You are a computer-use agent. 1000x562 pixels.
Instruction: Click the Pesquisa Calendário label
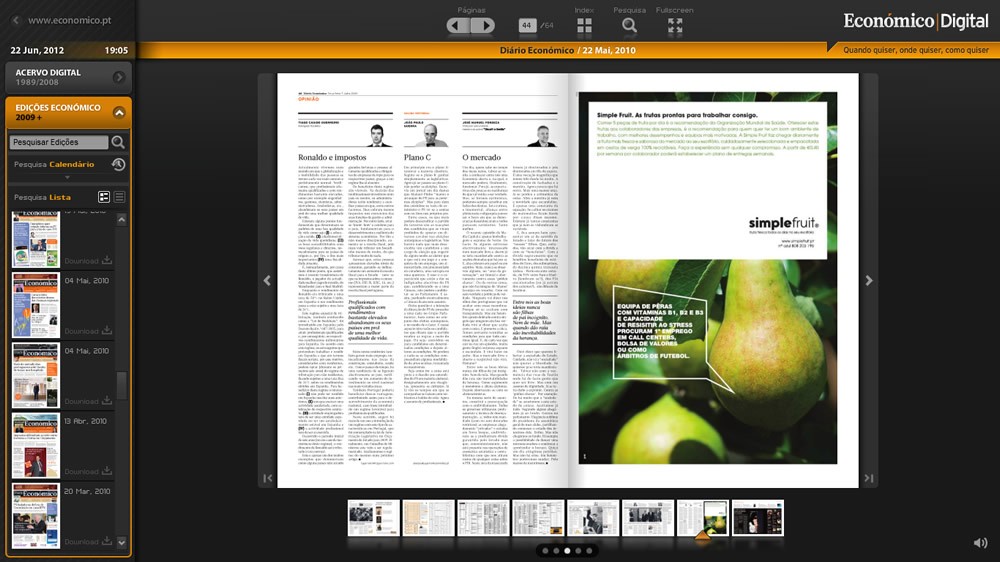[x=54, y=165]
